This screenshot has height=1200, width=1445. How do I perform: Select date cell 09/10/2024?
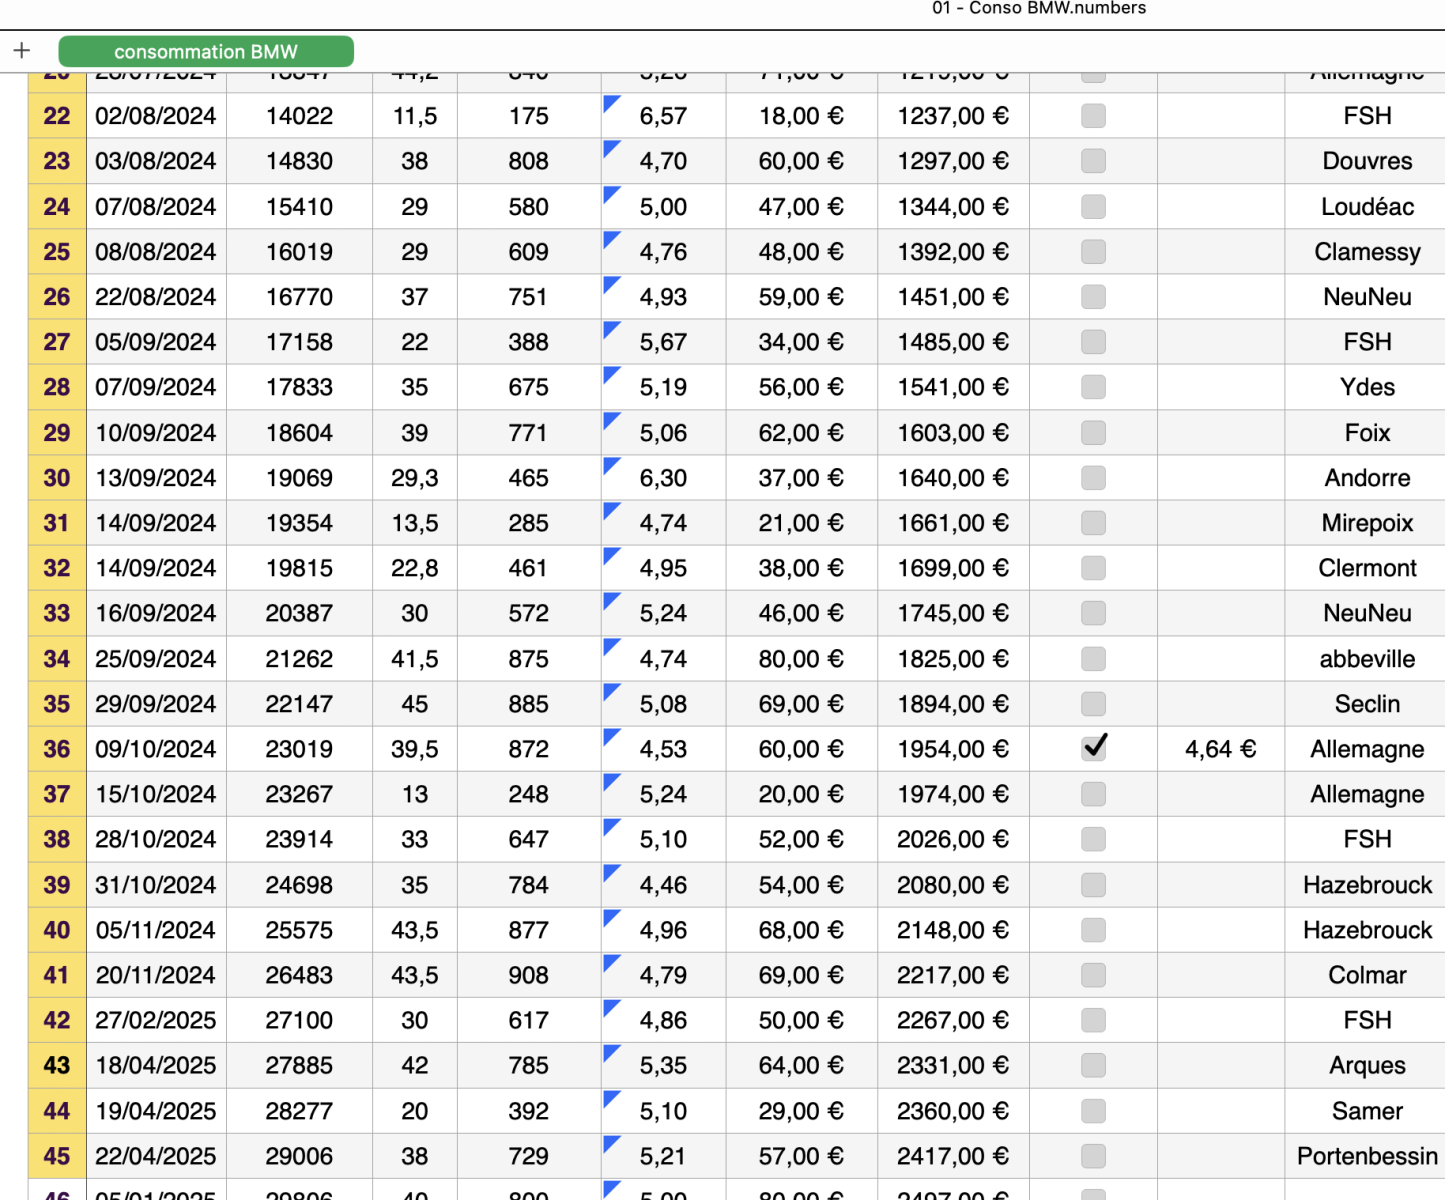point(156,749)
